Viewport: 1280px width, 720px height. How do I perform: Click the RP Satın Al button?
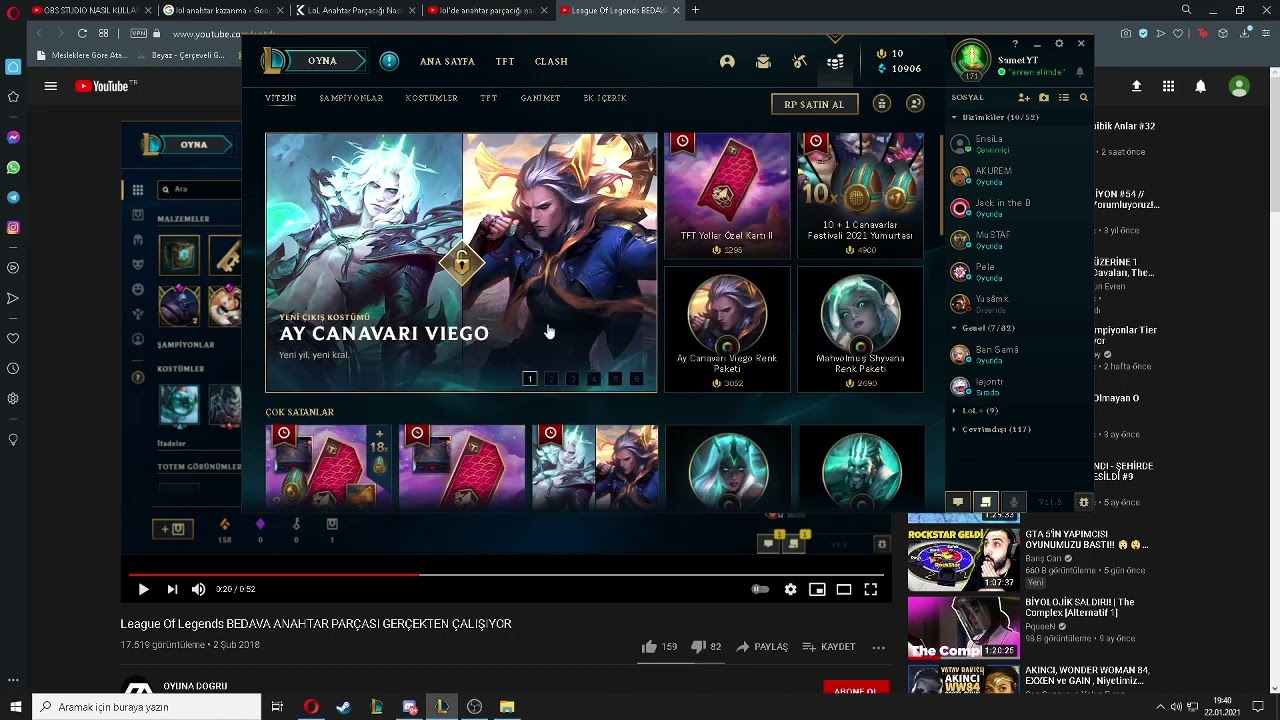coord(814,104)
